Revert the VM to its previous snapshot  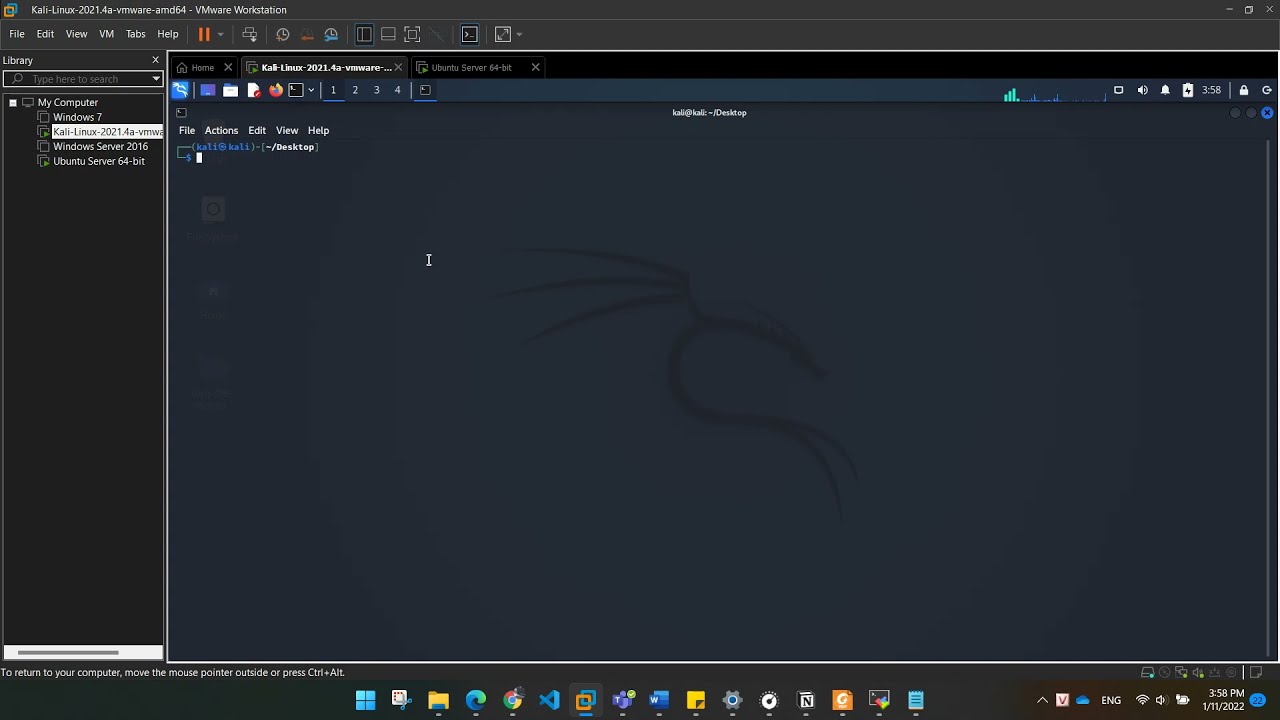tap(307, 34)
